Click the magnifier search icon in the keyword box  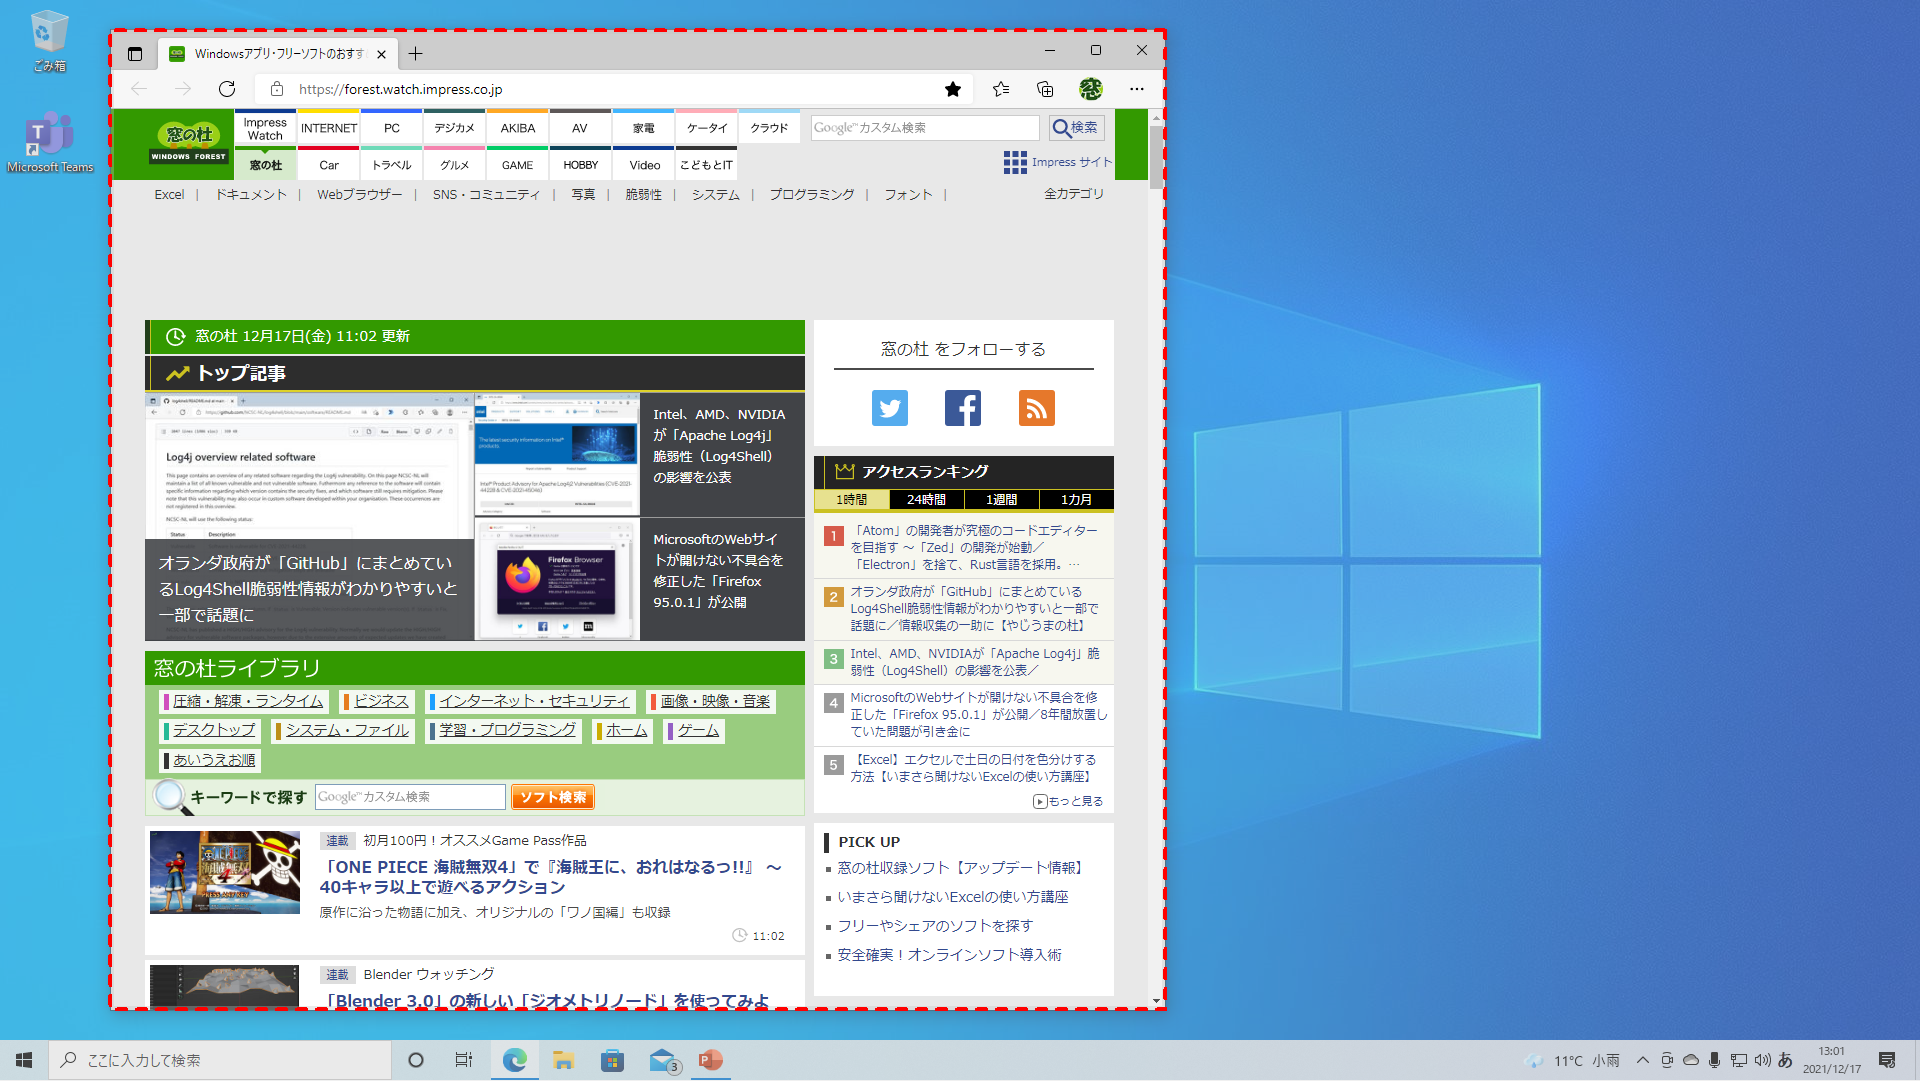tap(168, 797)
